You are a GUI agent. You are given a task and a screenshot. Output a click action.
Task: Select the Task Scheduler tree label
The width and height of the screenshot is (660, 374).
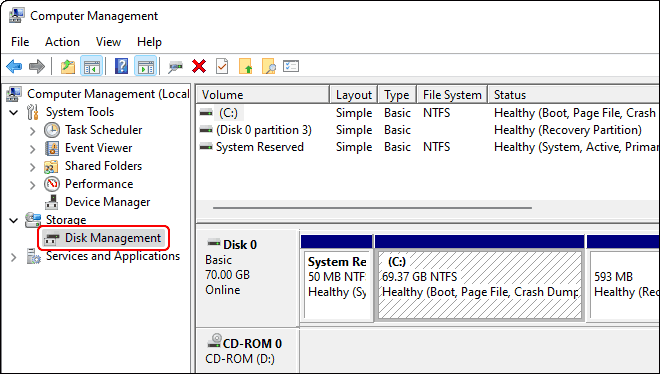point(104,130)
